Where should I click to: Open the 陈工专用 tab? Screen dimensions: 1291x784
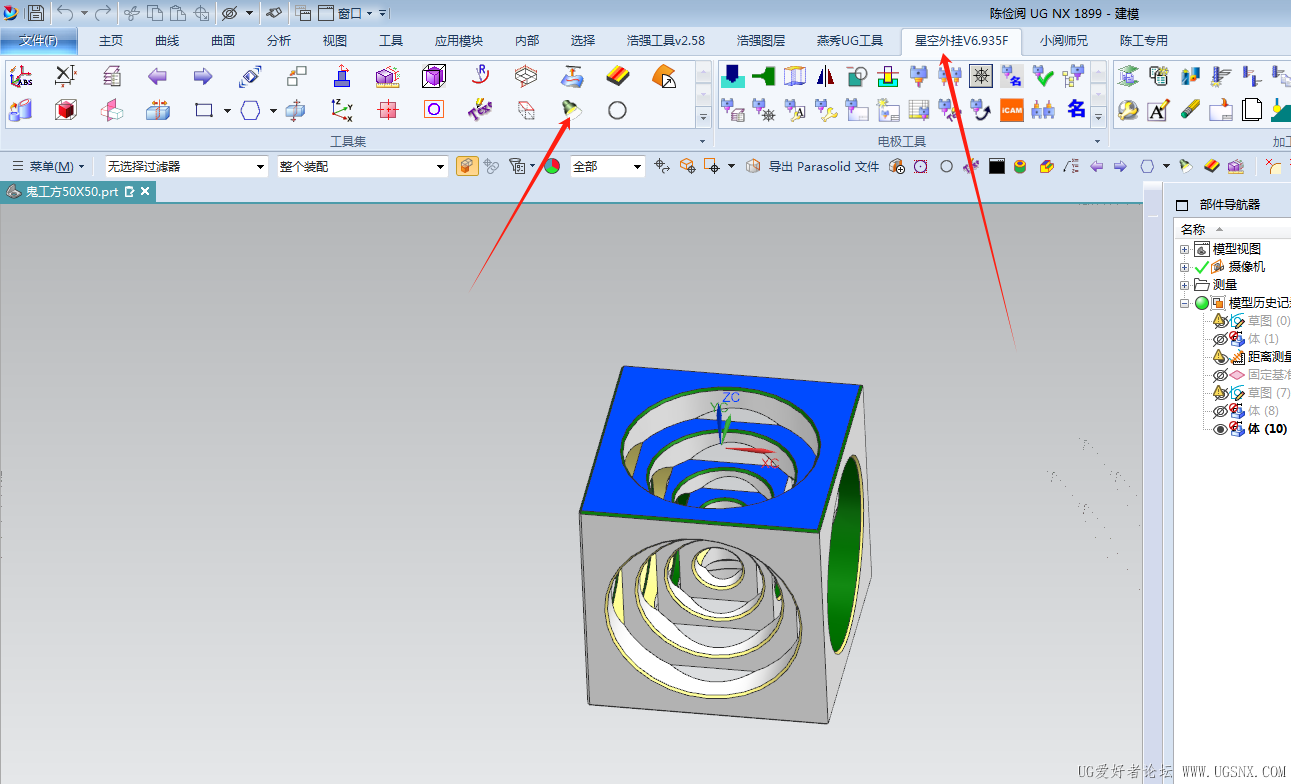tap(1144, 41)
